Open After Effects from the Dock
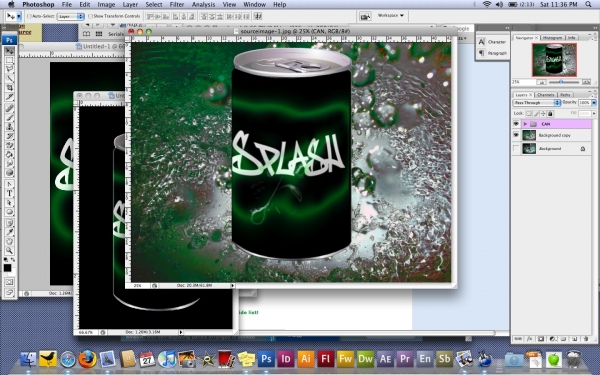The image size is (600, 375). pyautogui.click(x=385, y=359)
